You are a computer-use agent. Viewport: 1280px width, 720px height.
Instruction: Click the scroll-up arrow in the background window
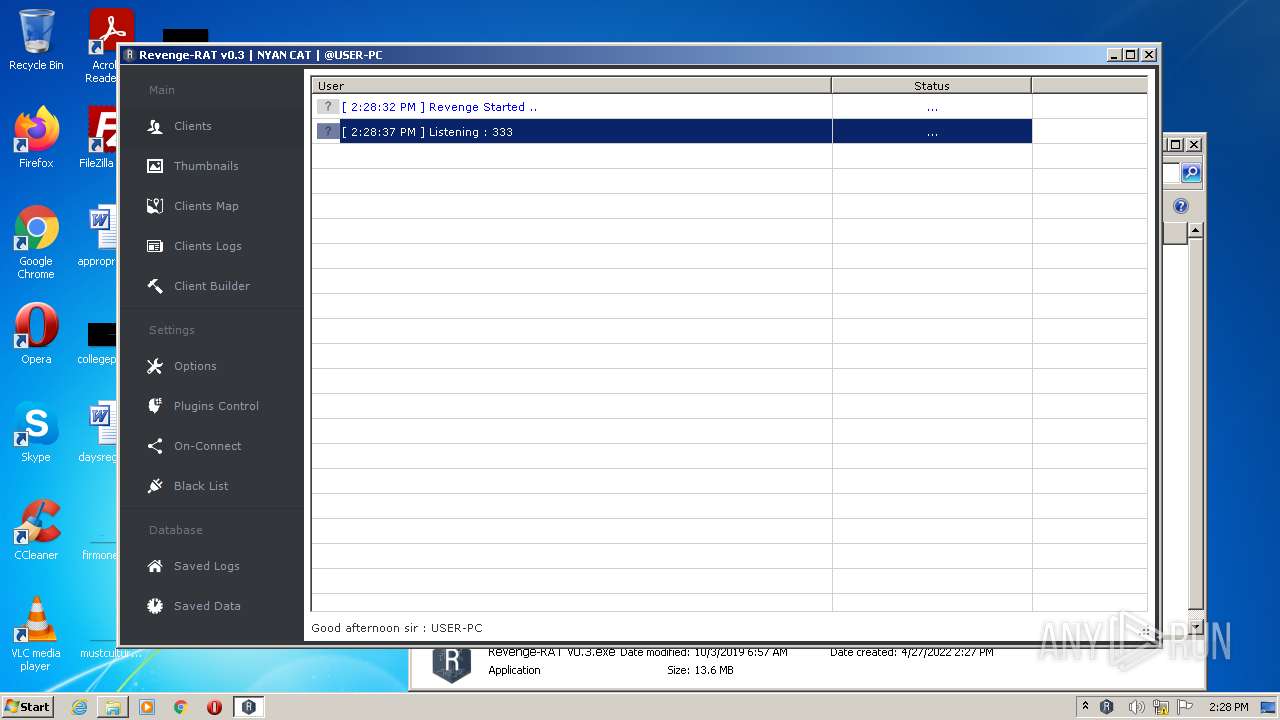(x=1195, y=231)
